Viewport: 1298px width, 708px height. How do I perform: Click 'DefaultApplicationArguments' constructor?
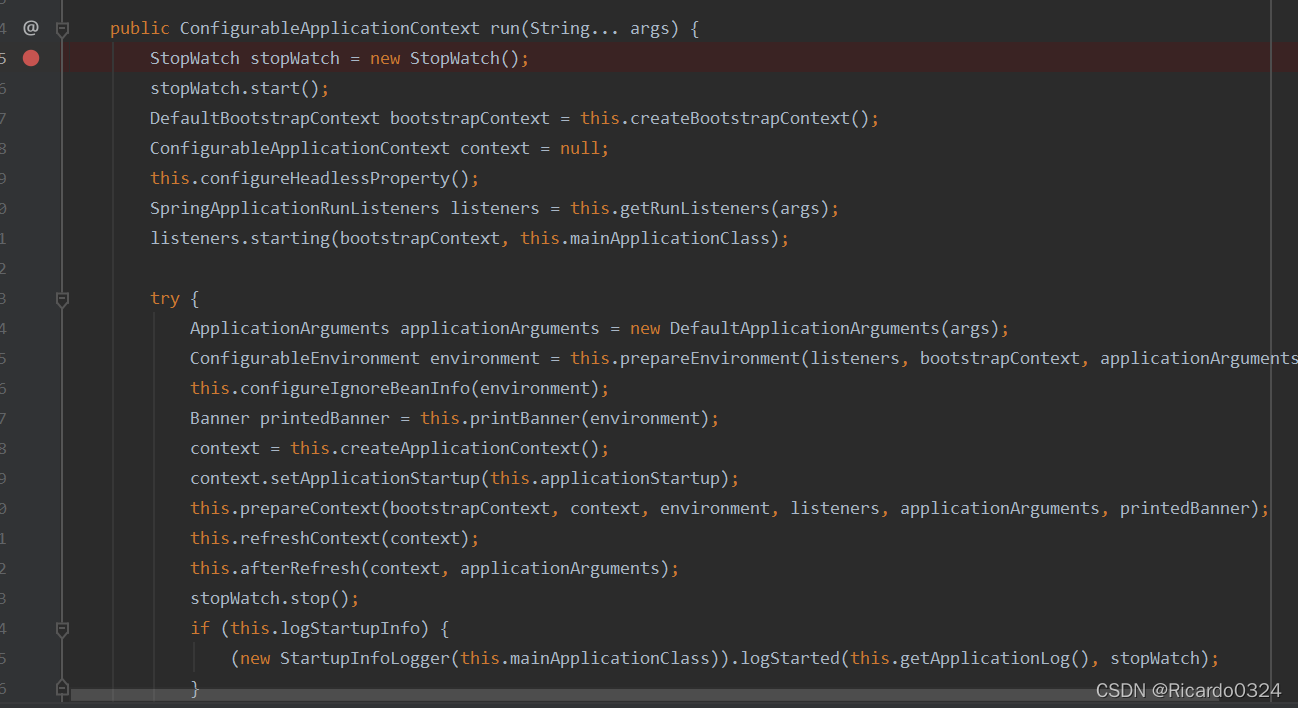pyautogui.click(x=805, y=328)
